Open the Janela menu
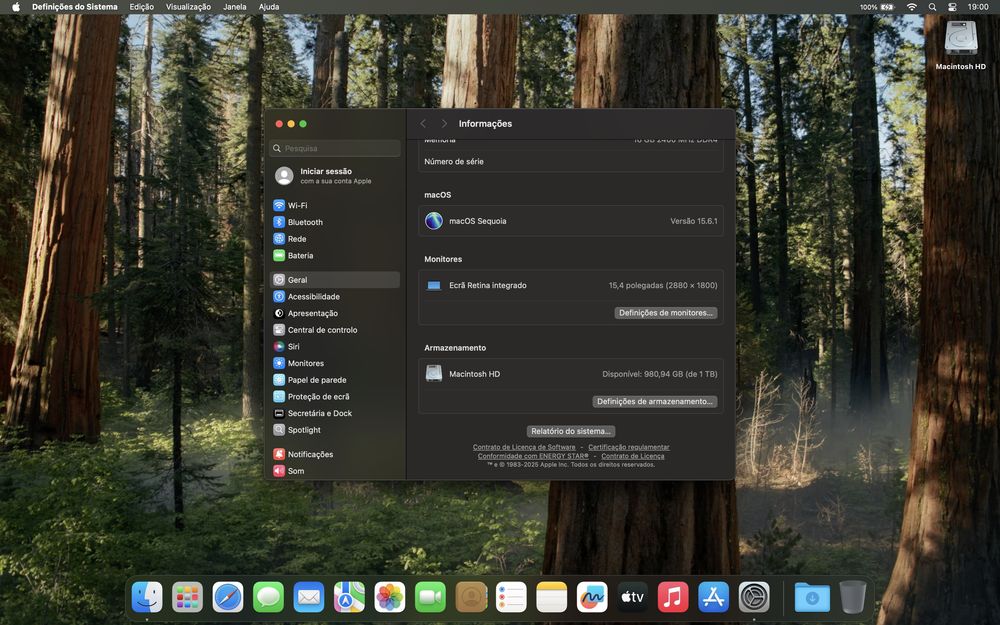The height and width of the screenshot is (625, 1000). 235,7
